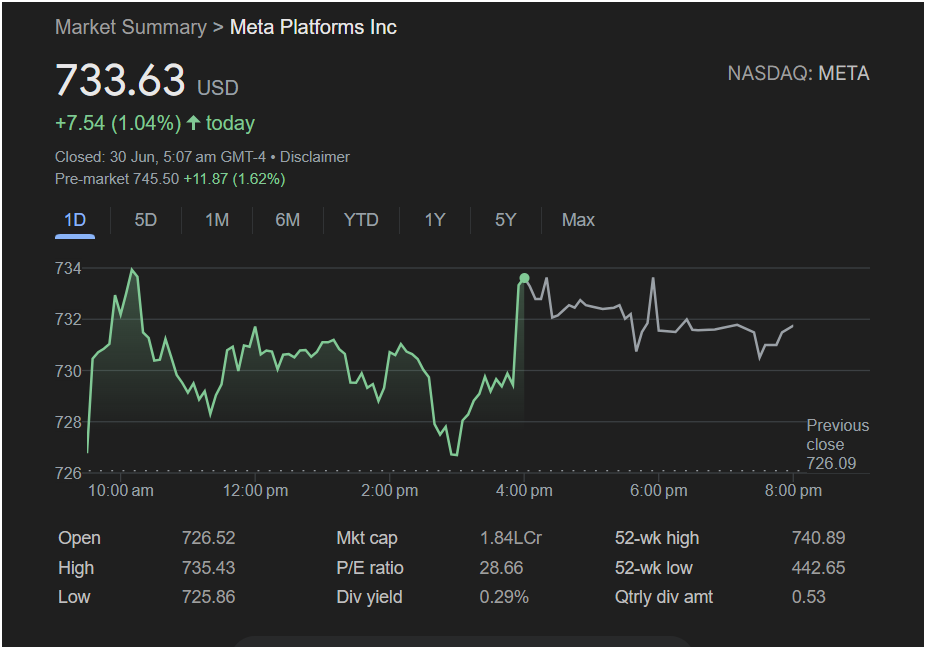This screenshot has height=649, width=926.
Task: Click the Closed: 30 Jun timestamp text
Action: coord(160,157)
